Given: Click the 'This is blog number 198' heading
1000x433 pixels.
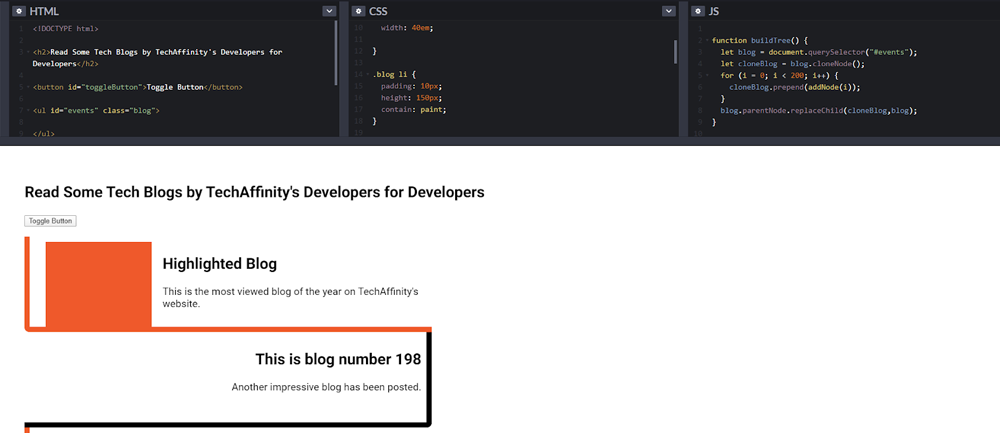Looking at the screenshot, I should click(x=337, y=360).
